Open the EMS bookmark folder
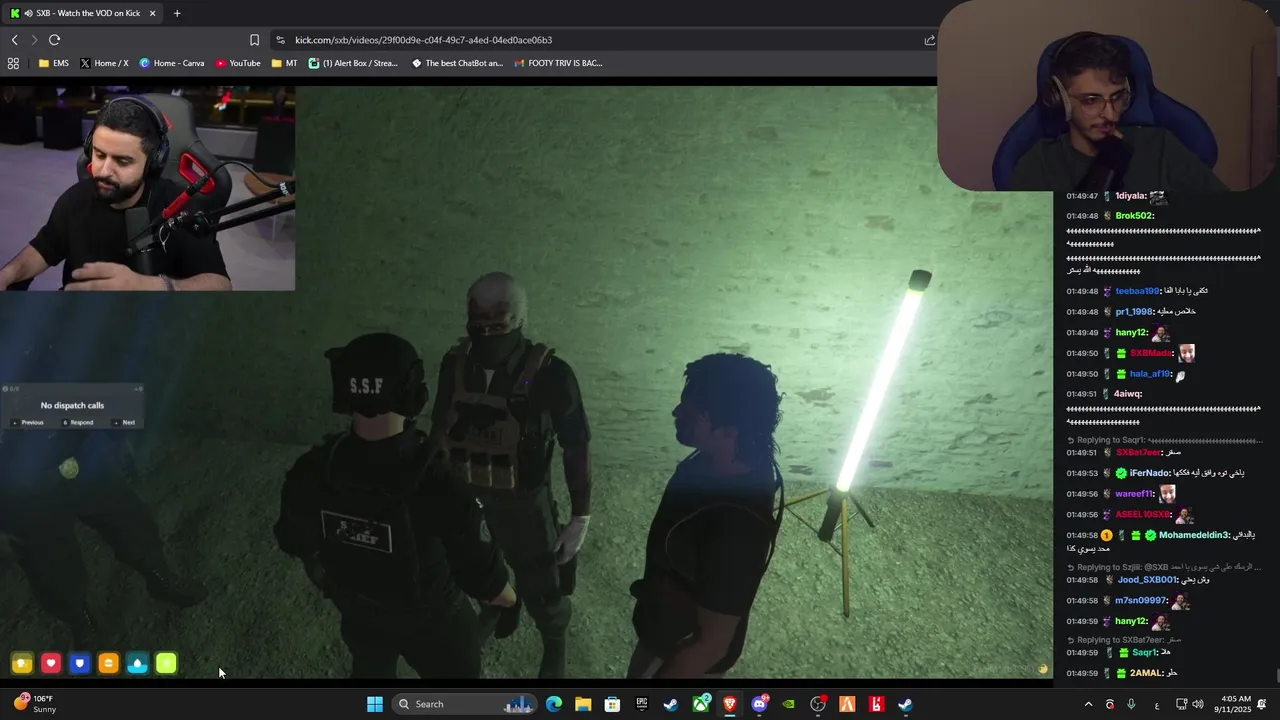The image size is (1280, 720). click(x=54, y=63)
